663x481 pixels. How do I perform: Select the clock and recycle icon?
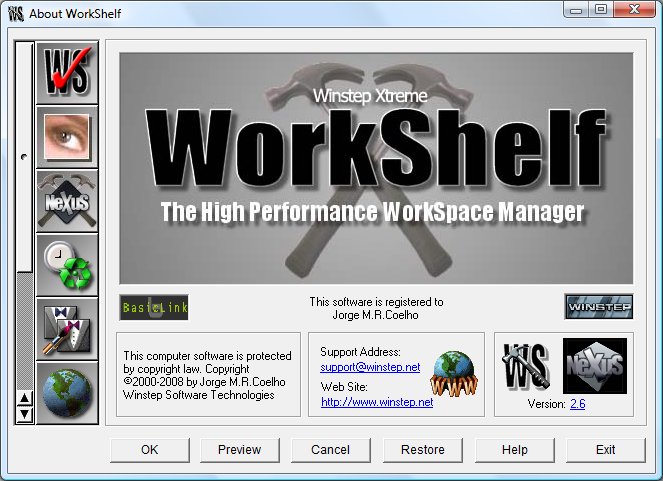67,264
